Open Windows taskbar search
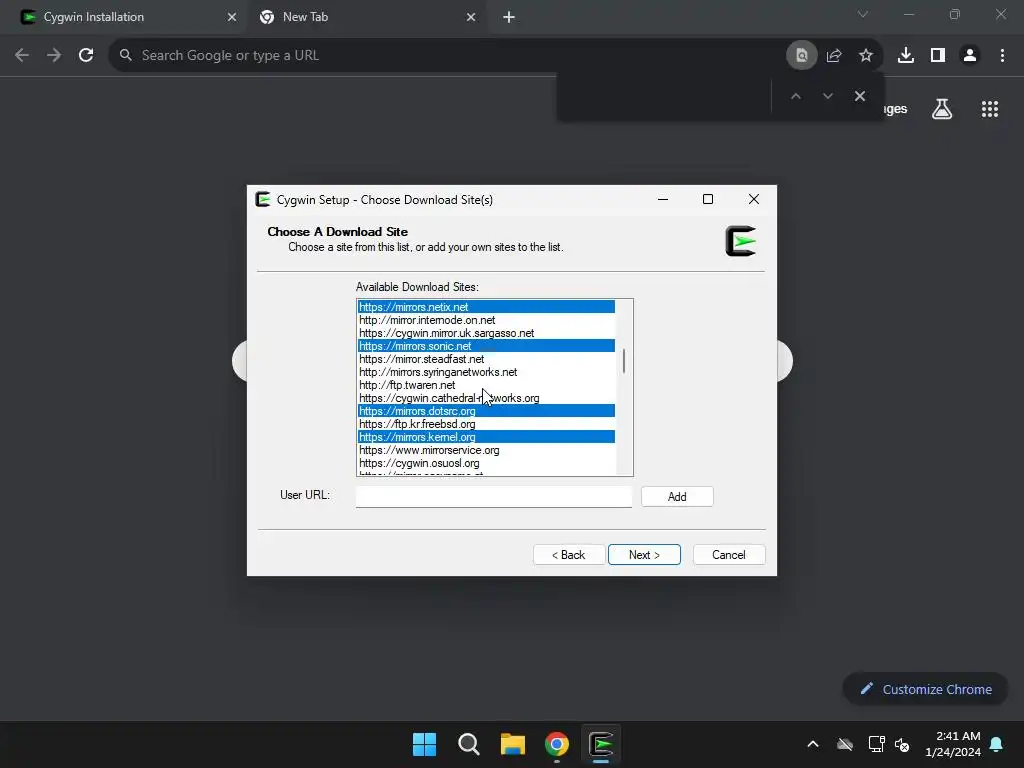 point(469,744)
